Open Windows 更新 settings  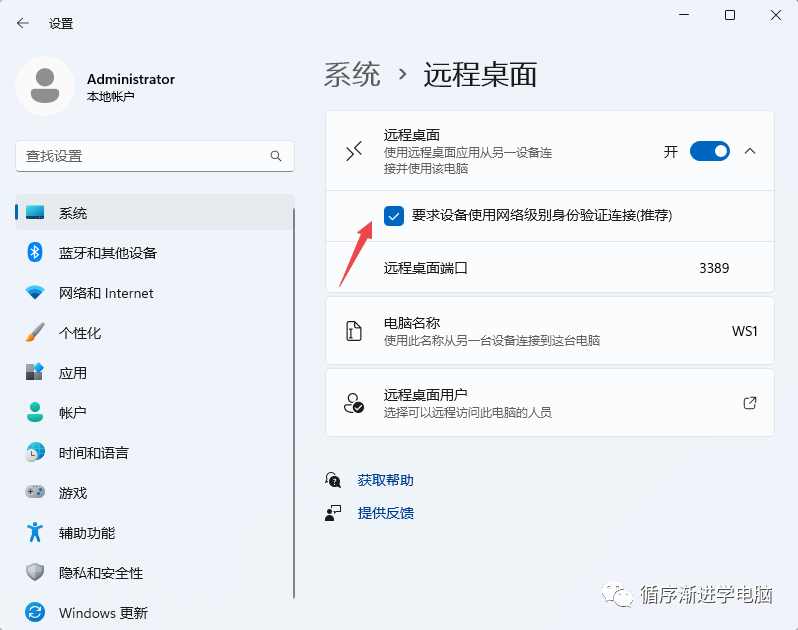(x=155, y=613)
